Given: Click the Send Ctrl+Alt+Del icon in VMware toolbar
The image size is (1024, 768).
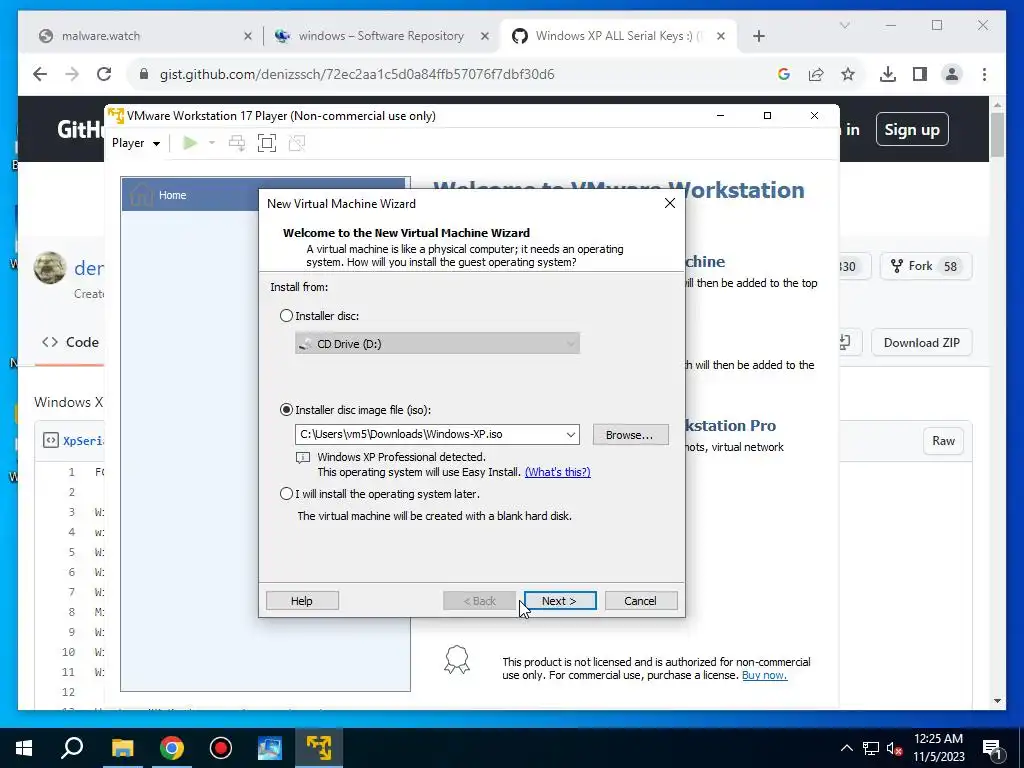Looking at the screenshot, I should 237,143.
